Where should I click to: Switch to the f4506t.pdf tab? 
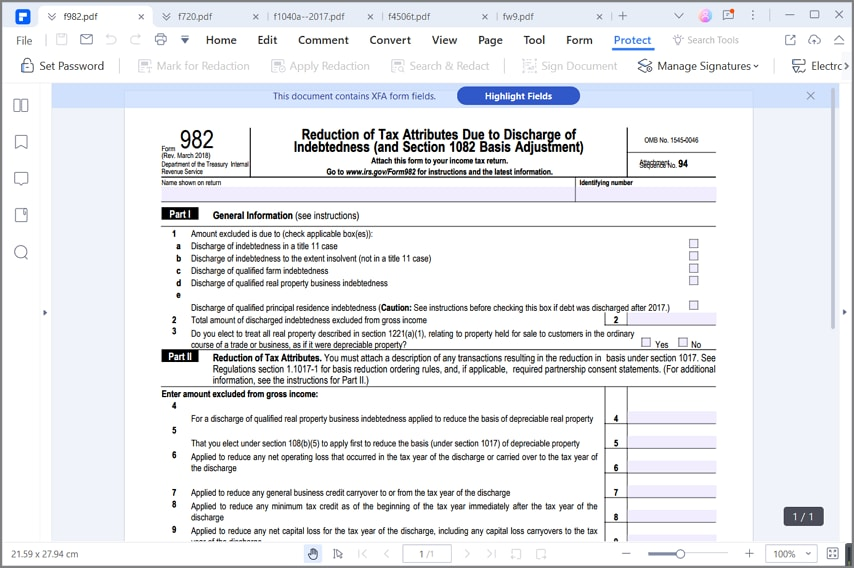pos(433,16)
